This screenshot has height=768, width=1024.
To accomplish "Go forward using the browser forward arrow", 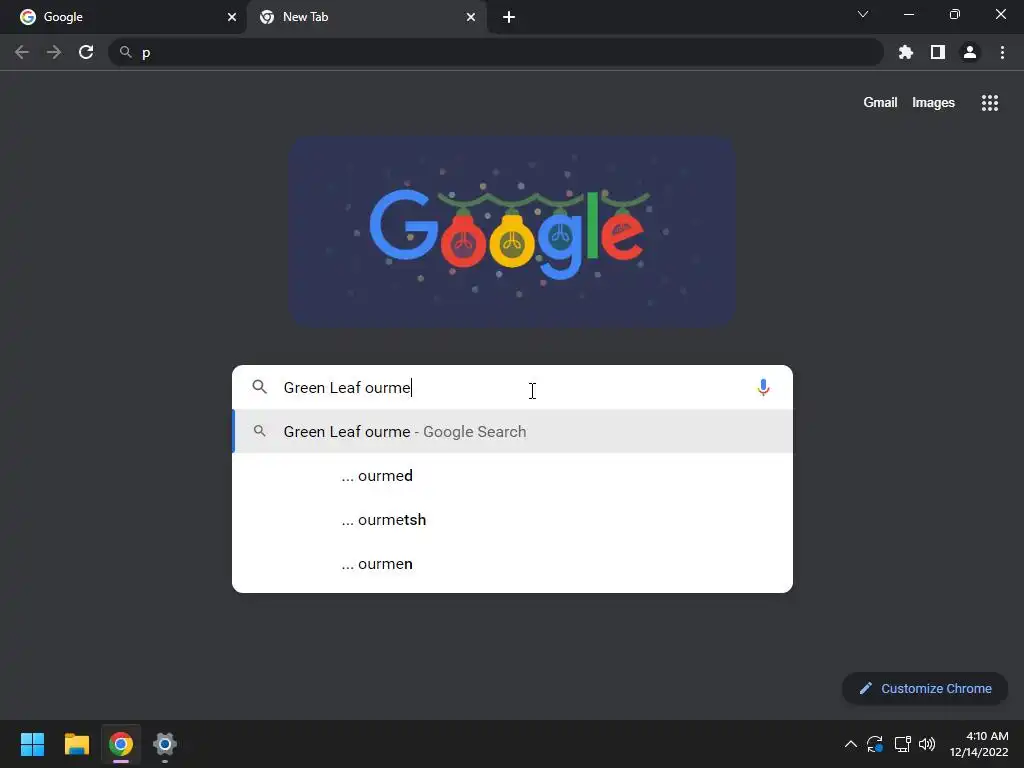I will (54, 52).
